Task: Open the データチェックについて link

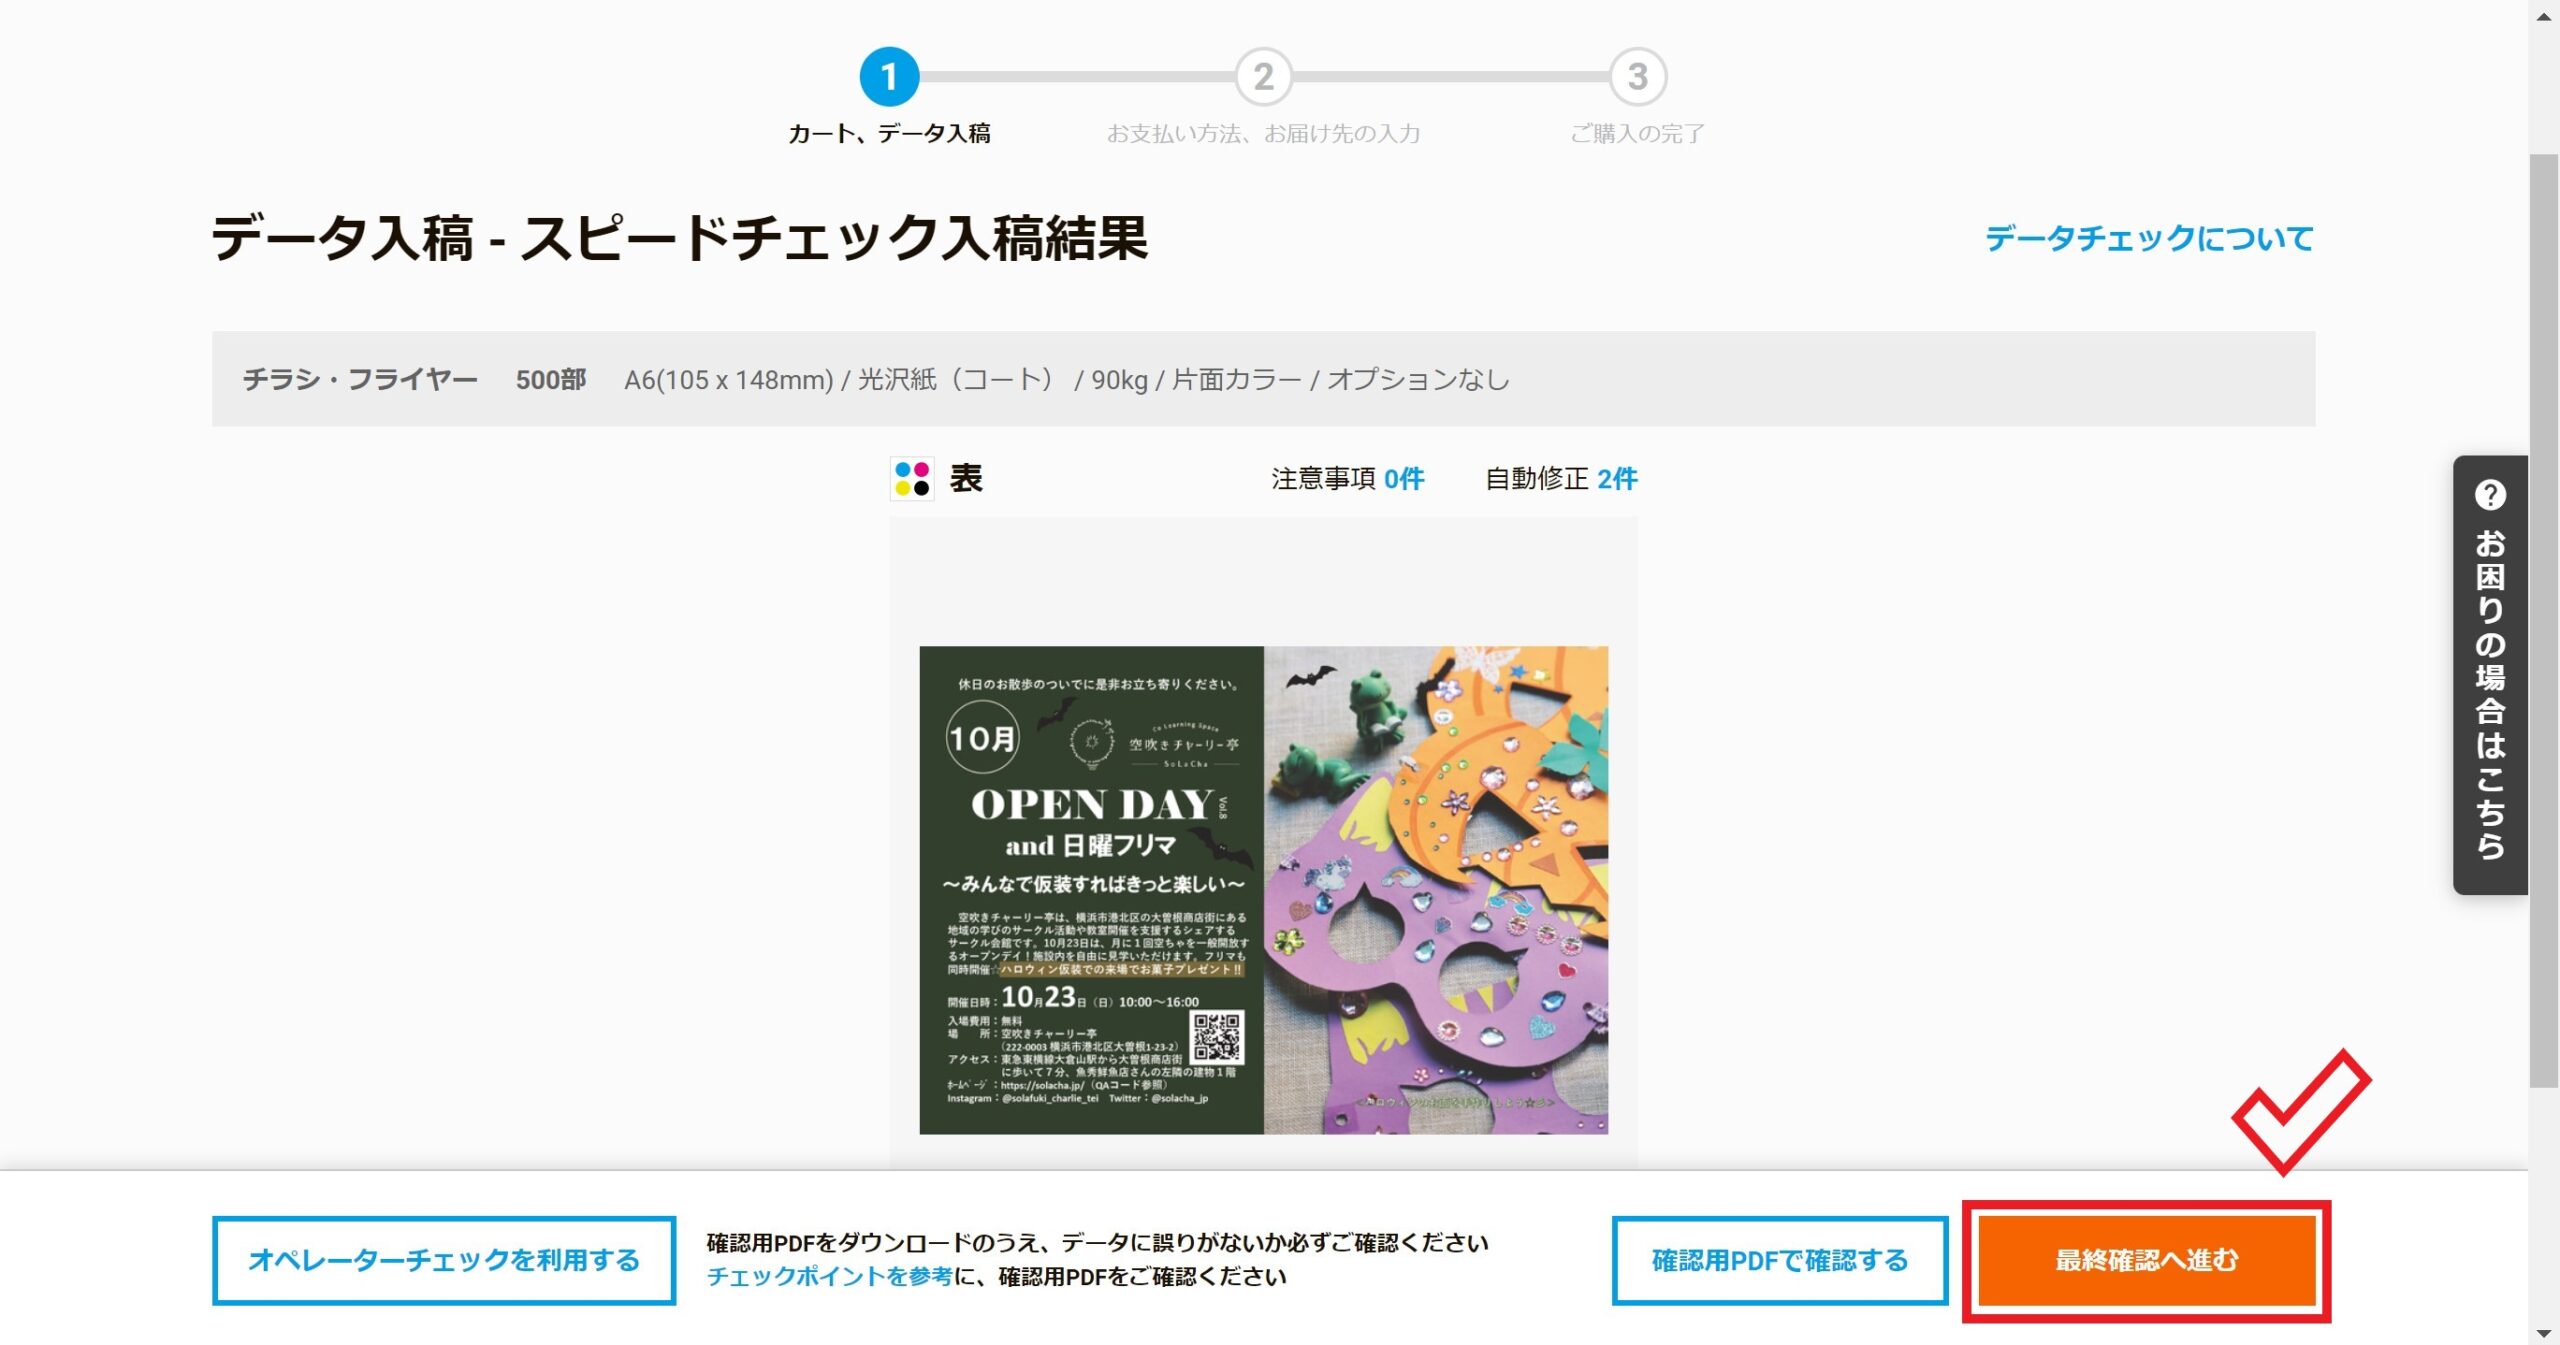Action: (x=2149, y=238)
